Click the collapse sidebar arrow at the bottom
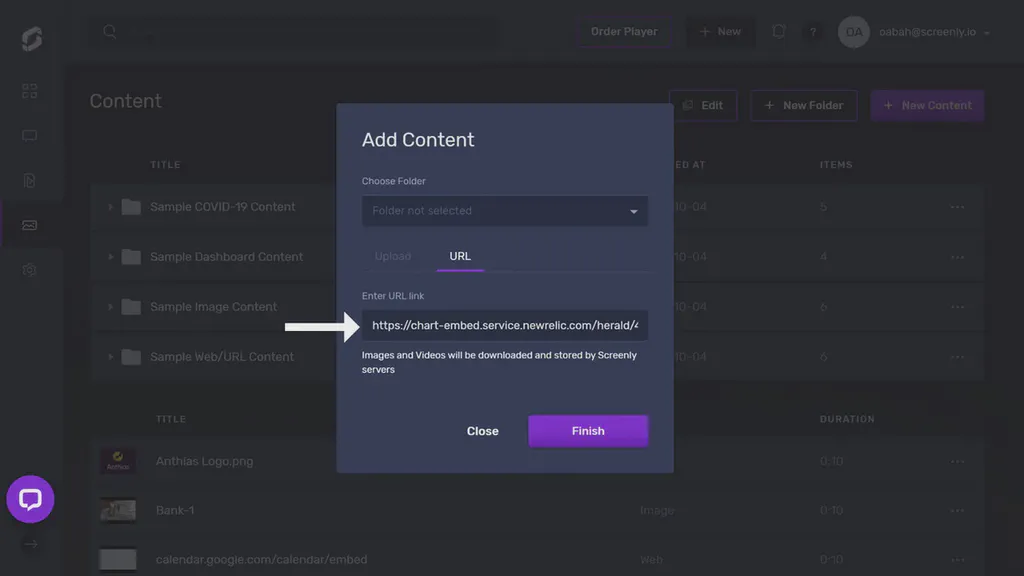This screenshot has height=576, width=1024. click(29, 544)
